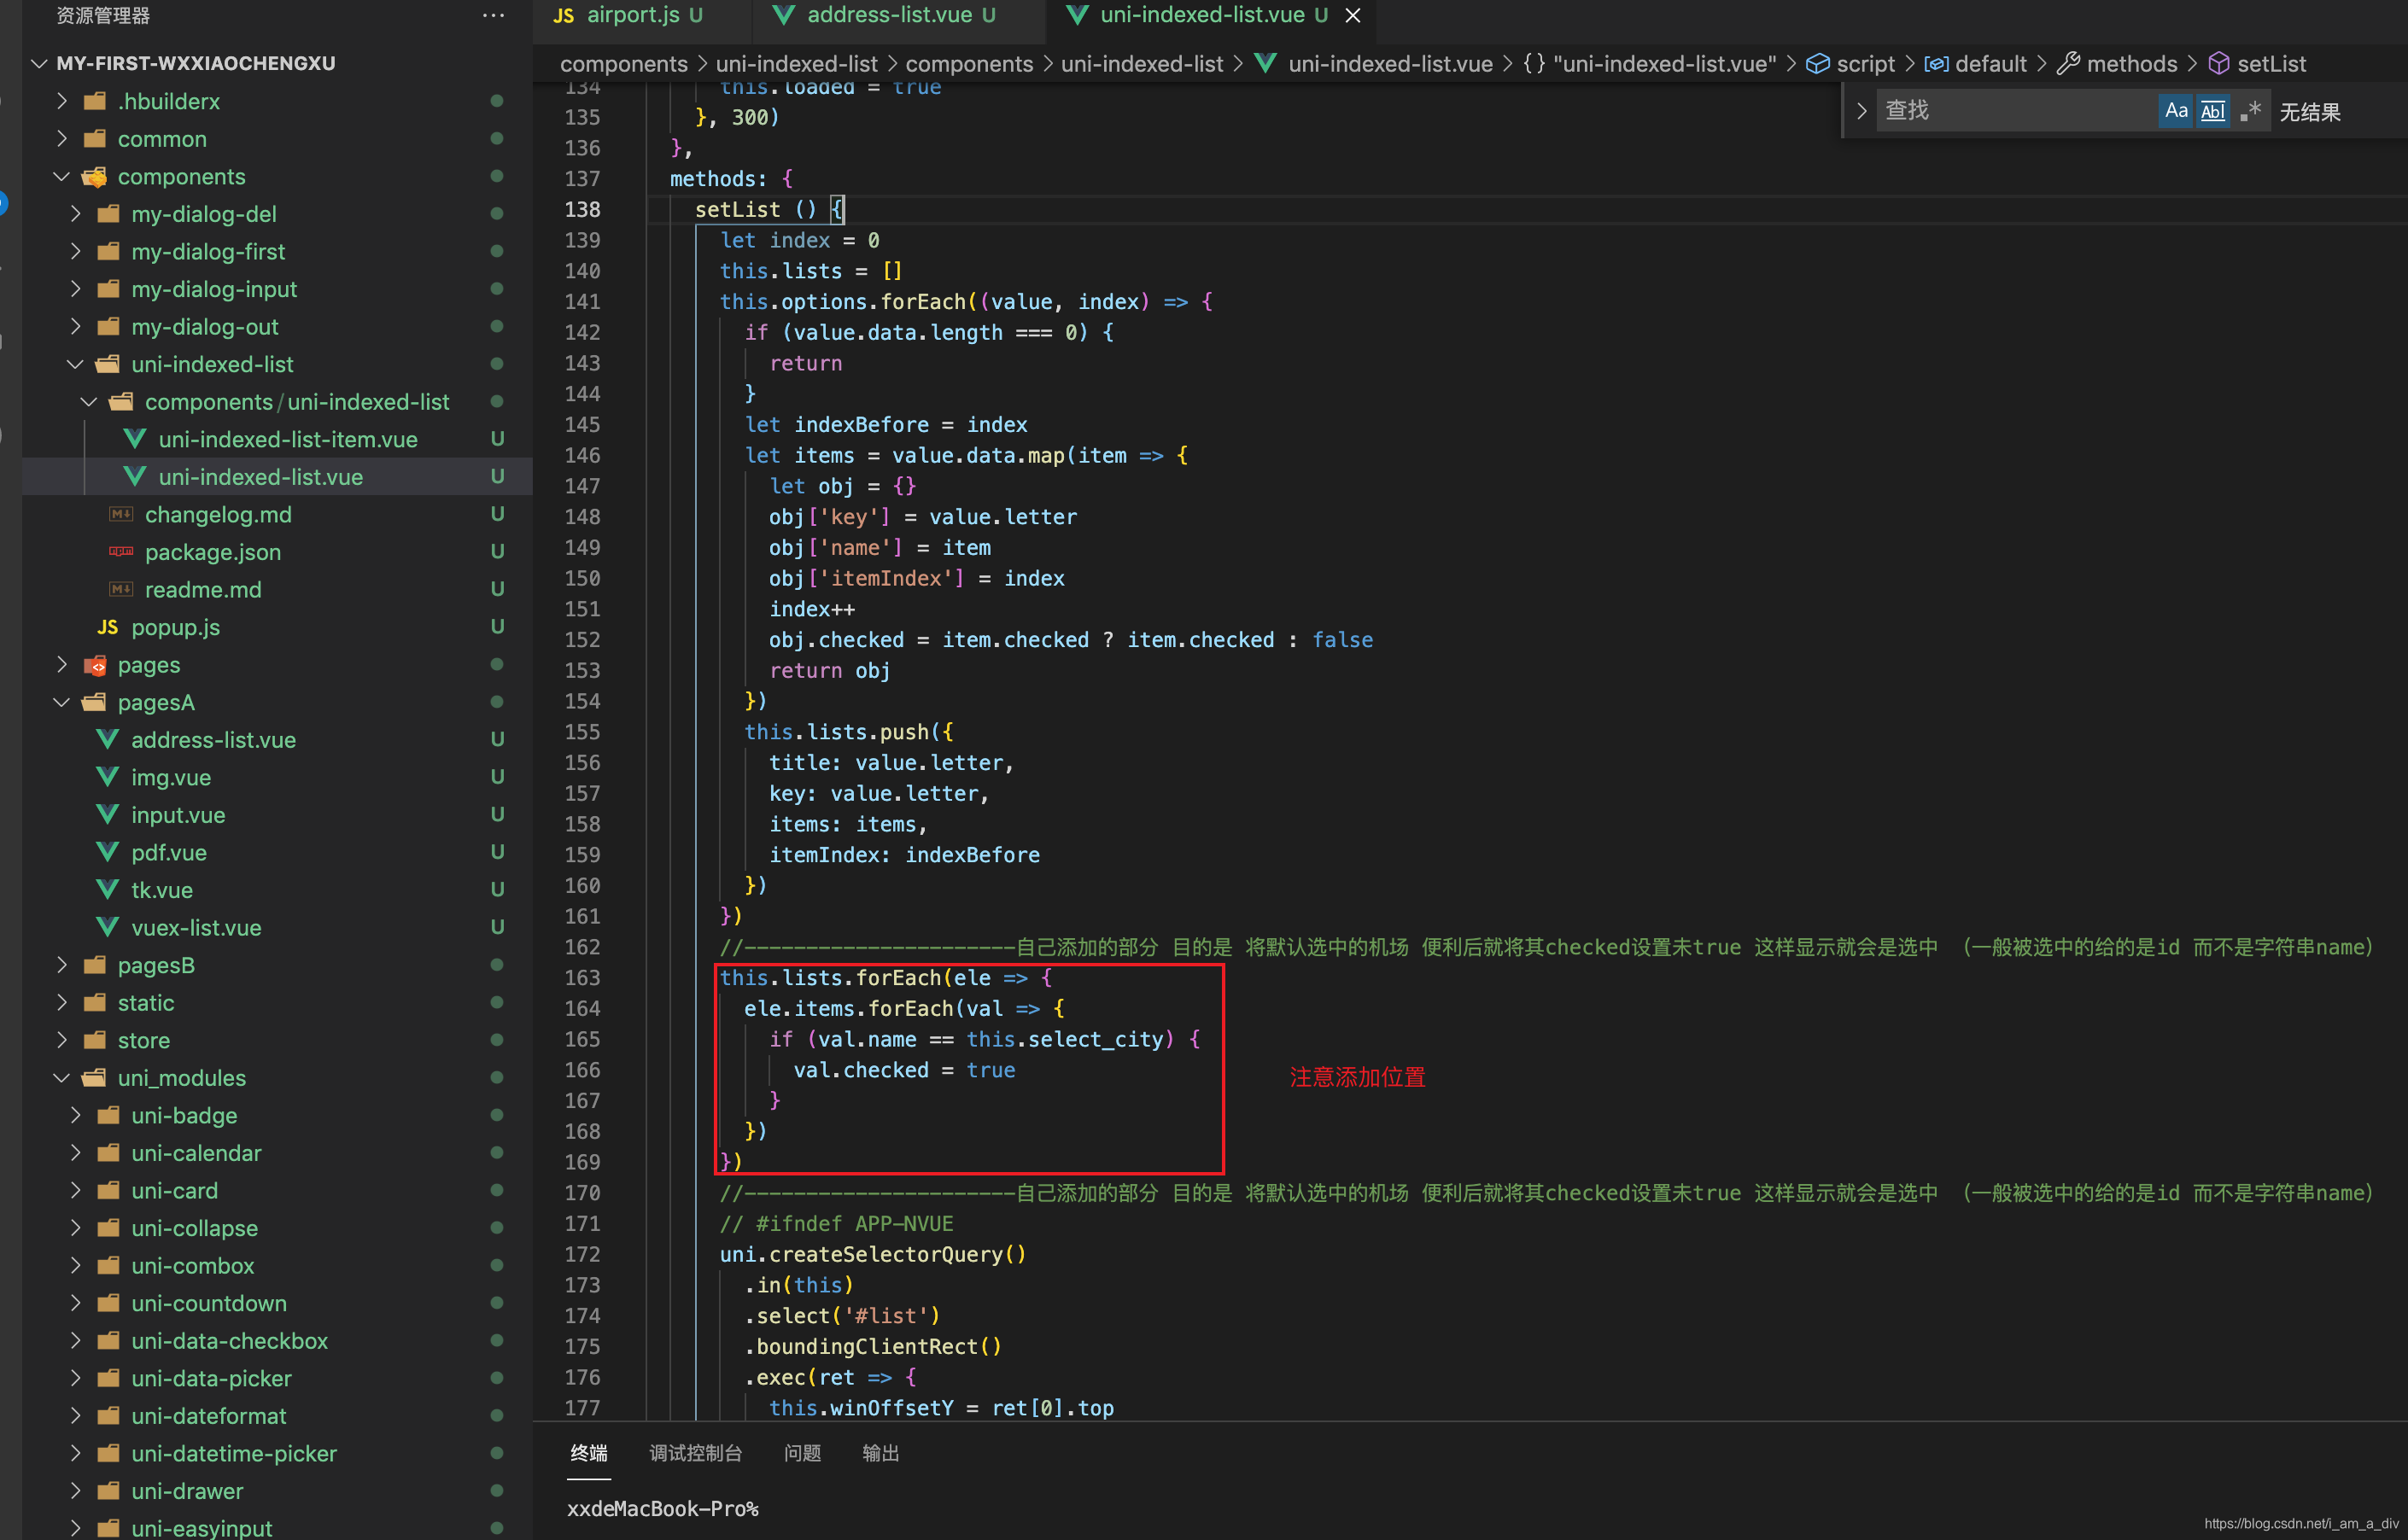
Task: Open package.json file icon
Action: coord(121,552)
